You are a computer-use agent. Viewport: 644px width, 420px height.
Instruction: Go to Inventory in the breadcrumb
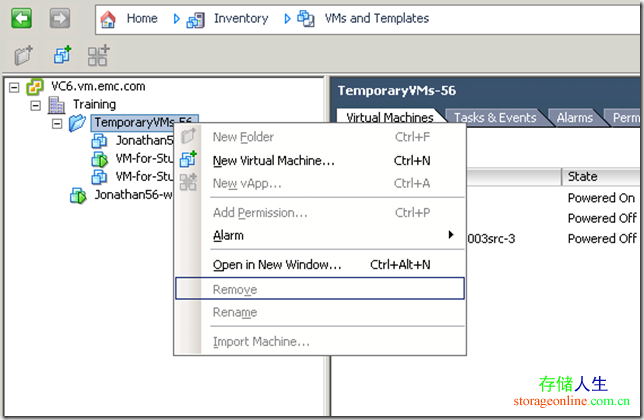pyautogui.click(x=240, y=18)
